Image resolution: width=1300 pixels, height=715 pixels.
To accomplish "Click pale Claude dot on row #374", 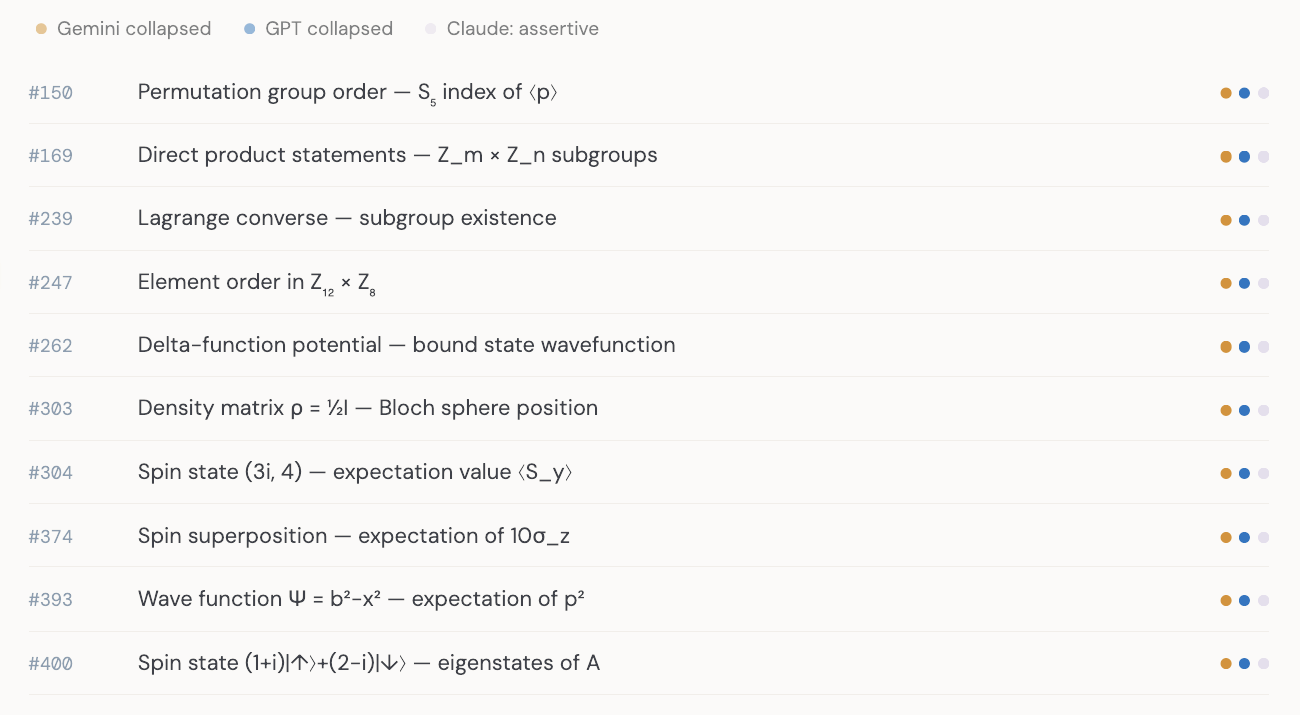I will 1263,537.
